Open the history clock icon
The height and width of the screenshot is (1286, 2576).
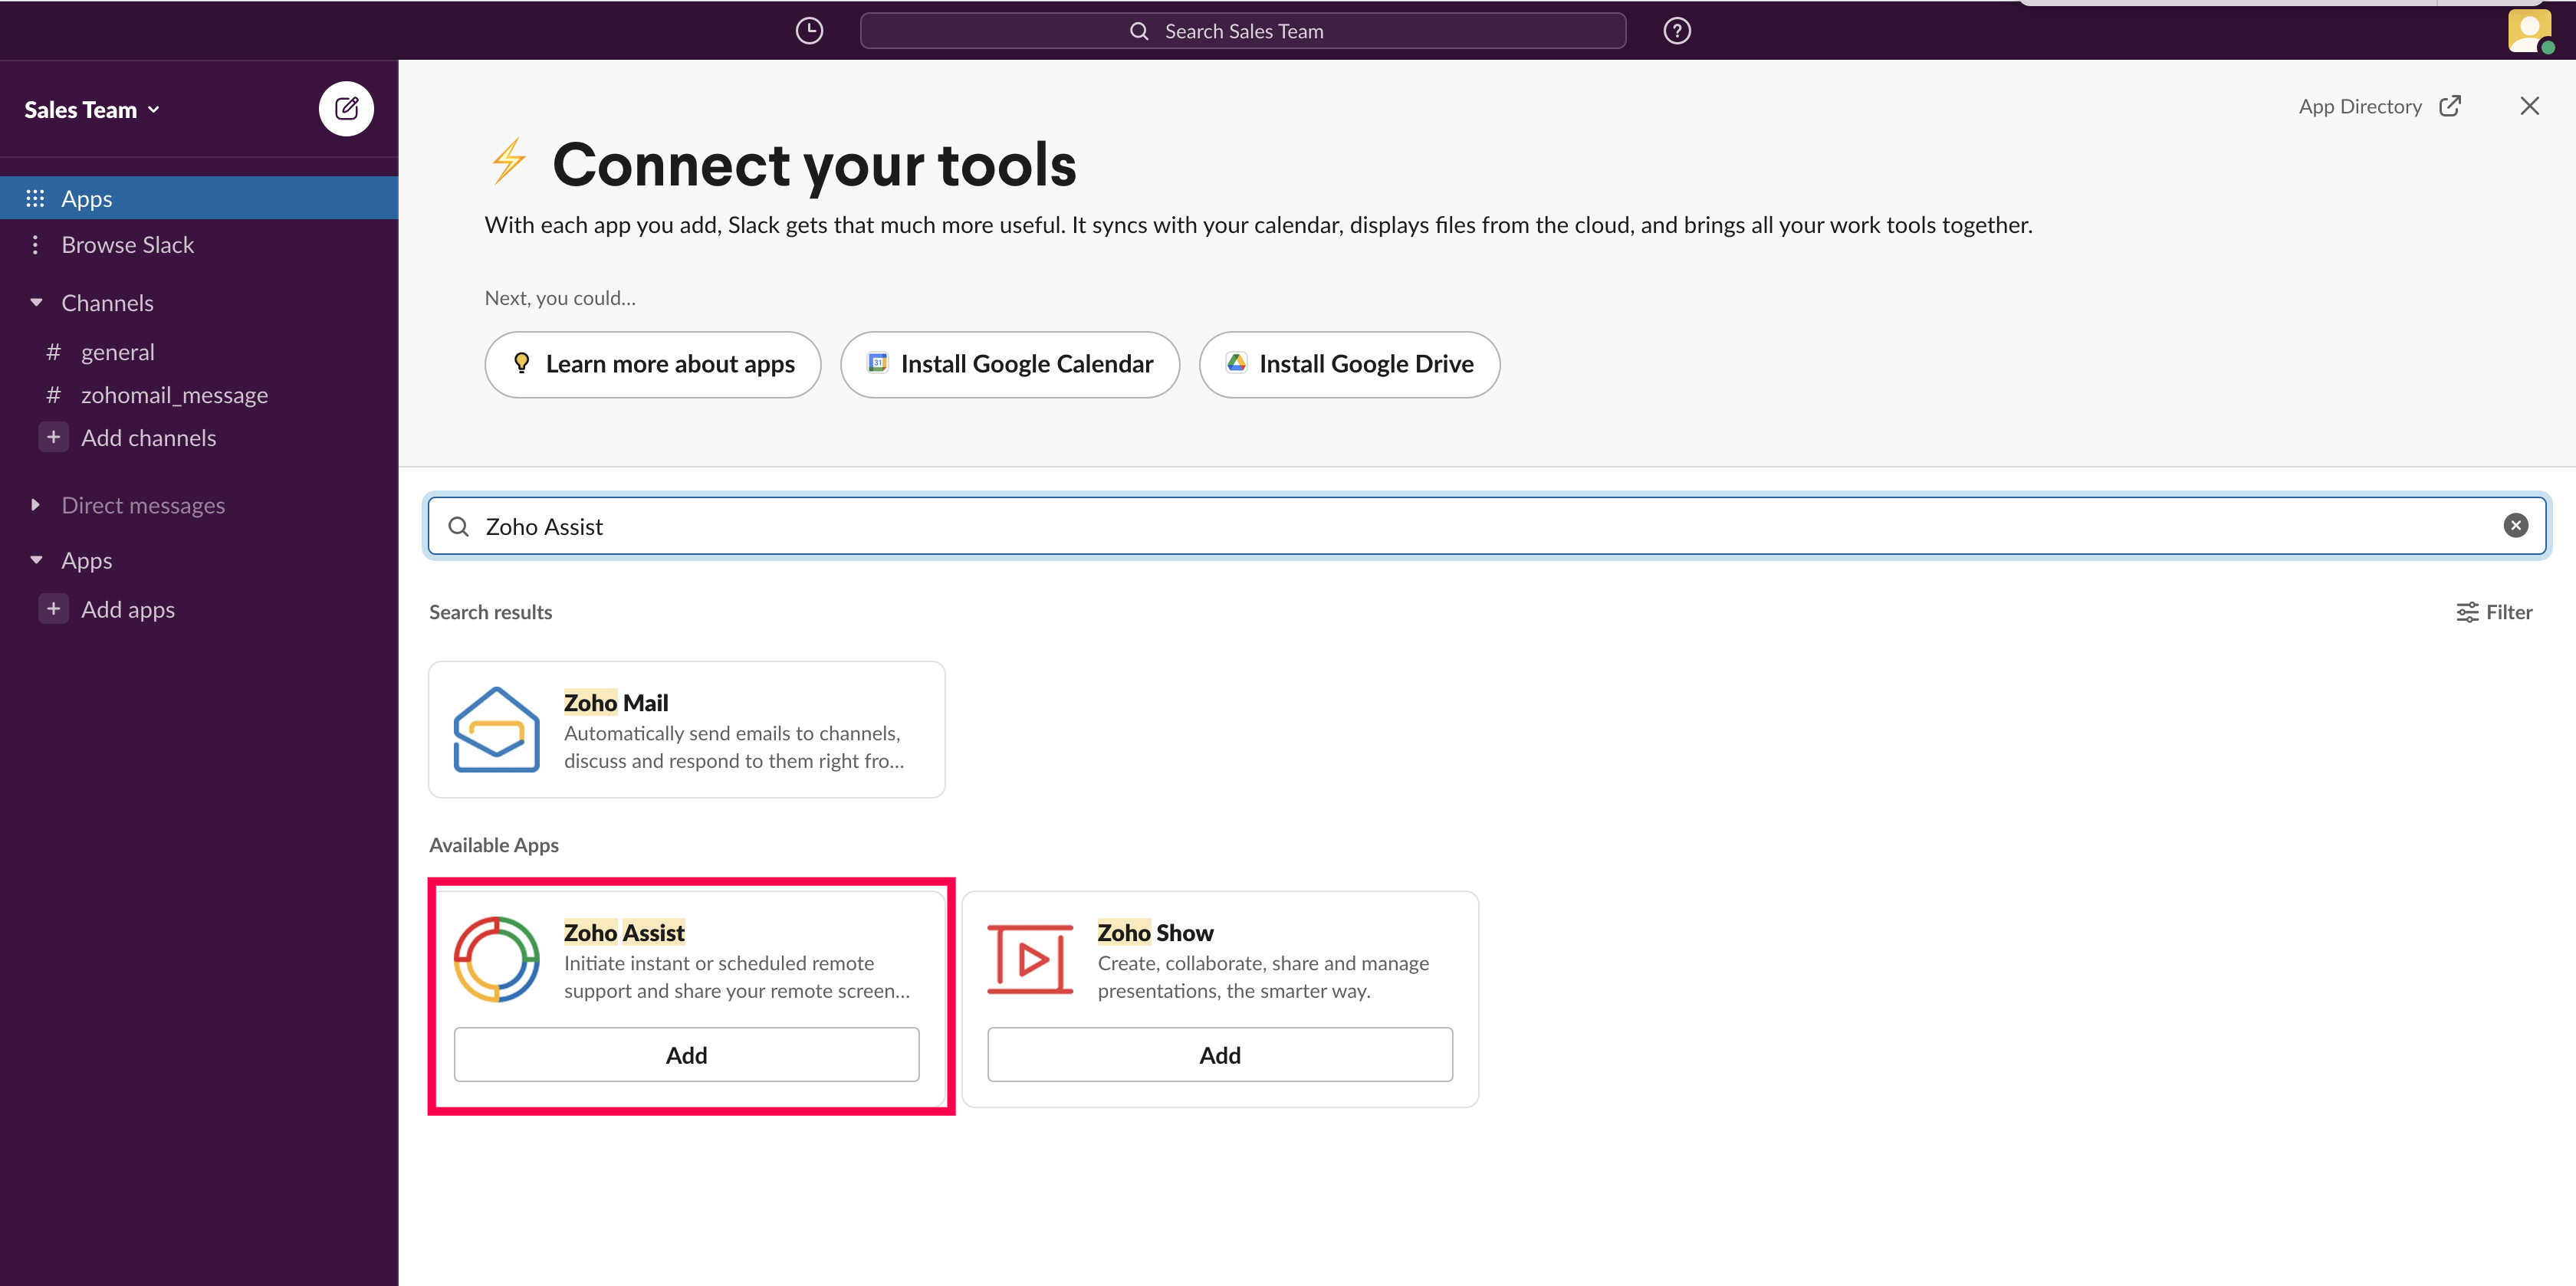pos(809,31)
